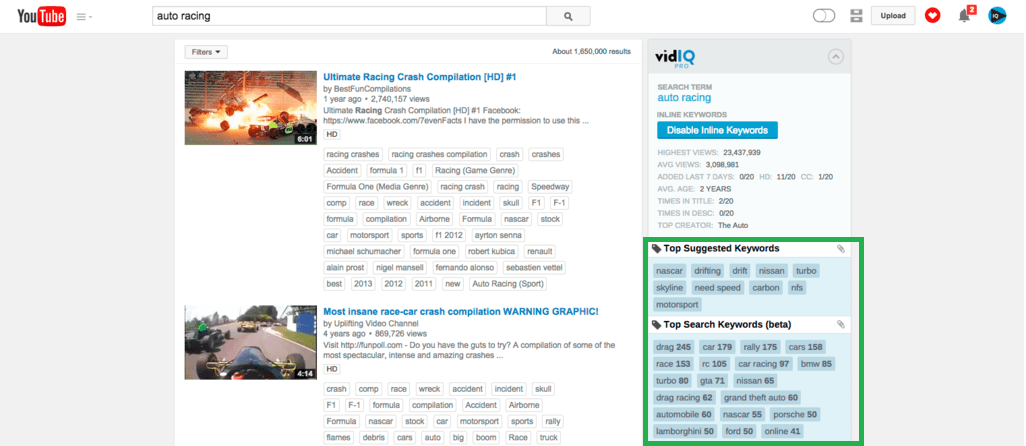Select the carbon suggested keyword
This screenshot has height=446, width=1026.
[766, 288]
